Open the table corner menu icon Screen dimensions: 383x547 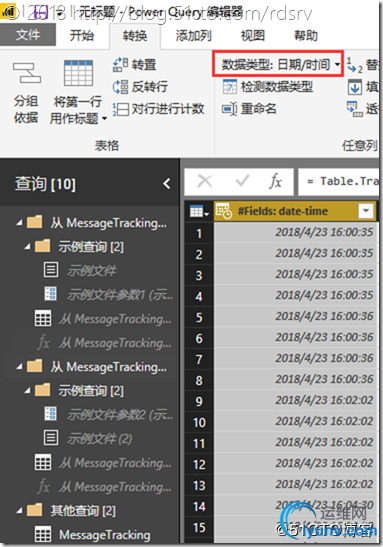[198, 211]
